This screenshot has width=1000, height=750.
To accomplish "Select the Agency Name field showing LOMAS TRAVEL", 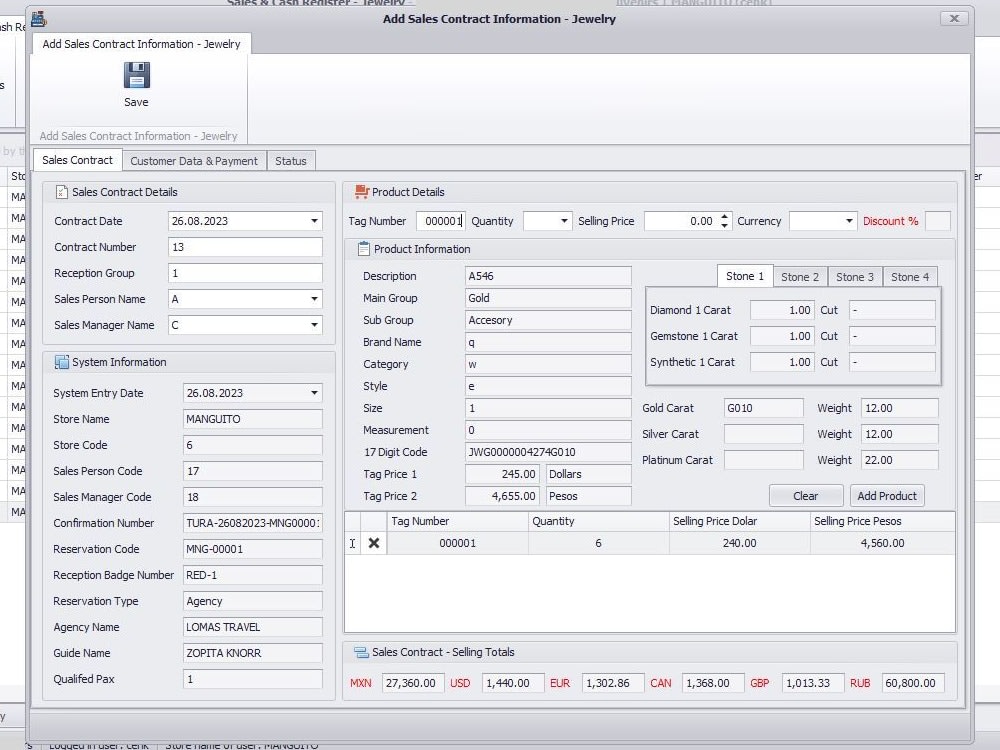I will click(252, 627).
